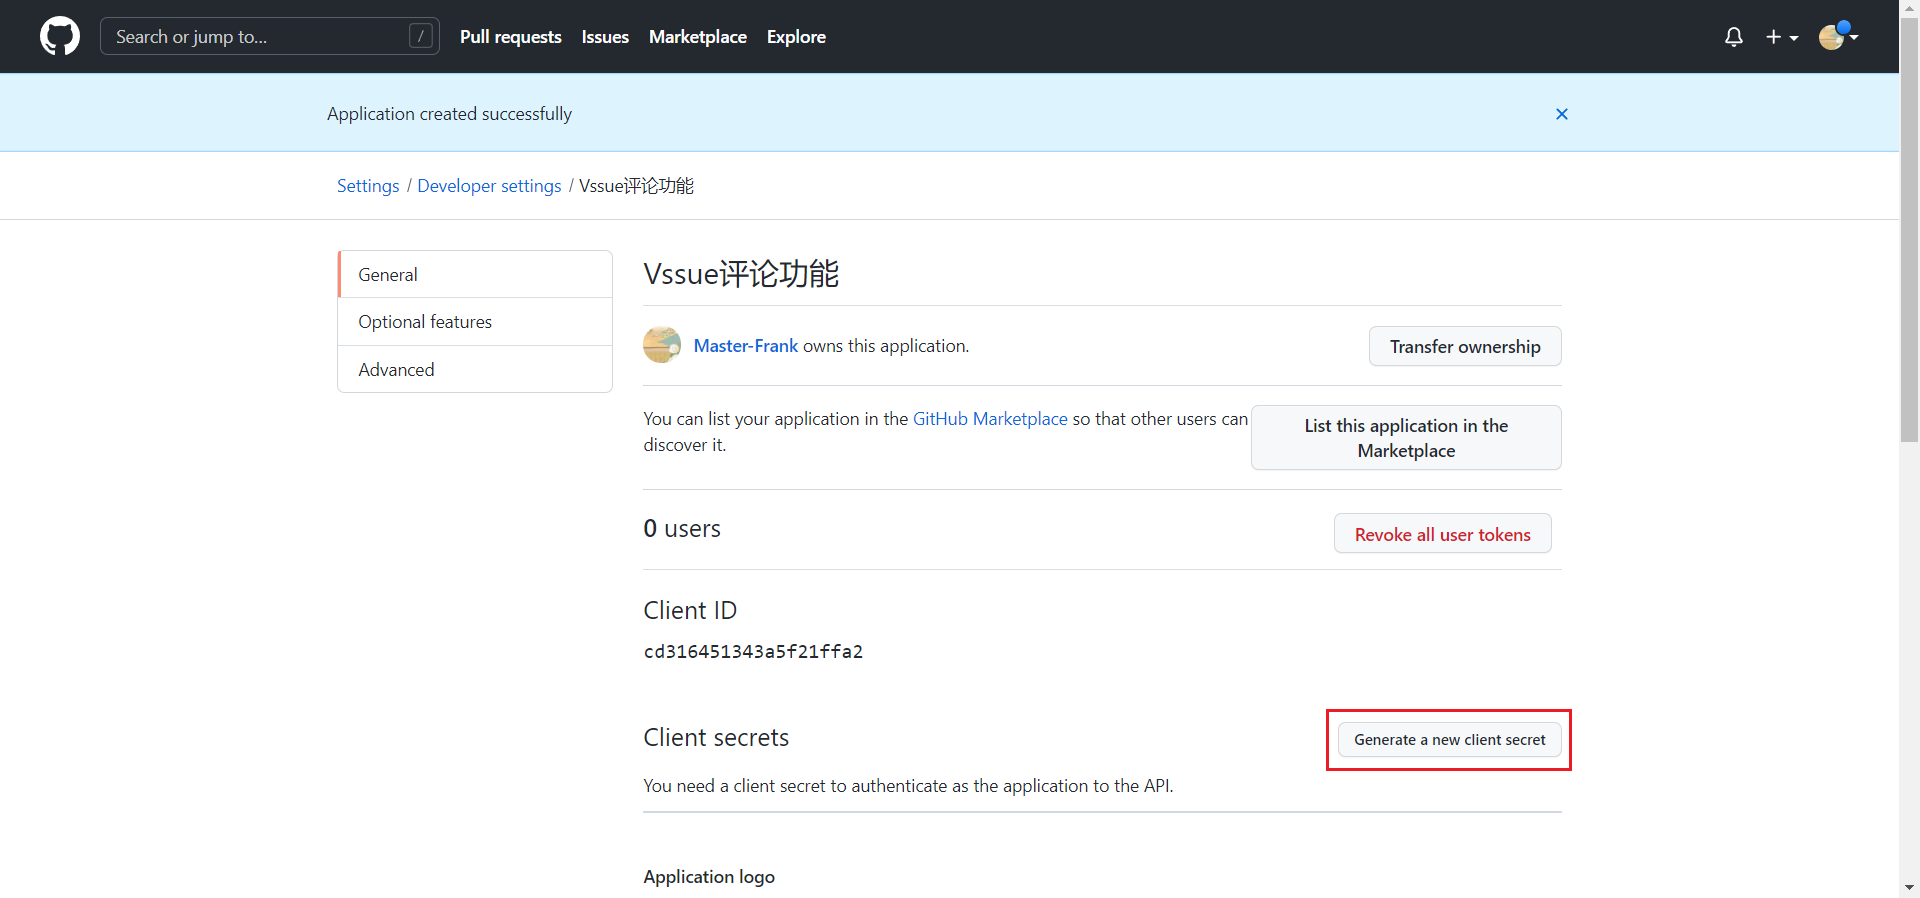Select the Optional features sidebar tab
The height and width of the screenshot is (898, 1920).
tap(475, 322)
